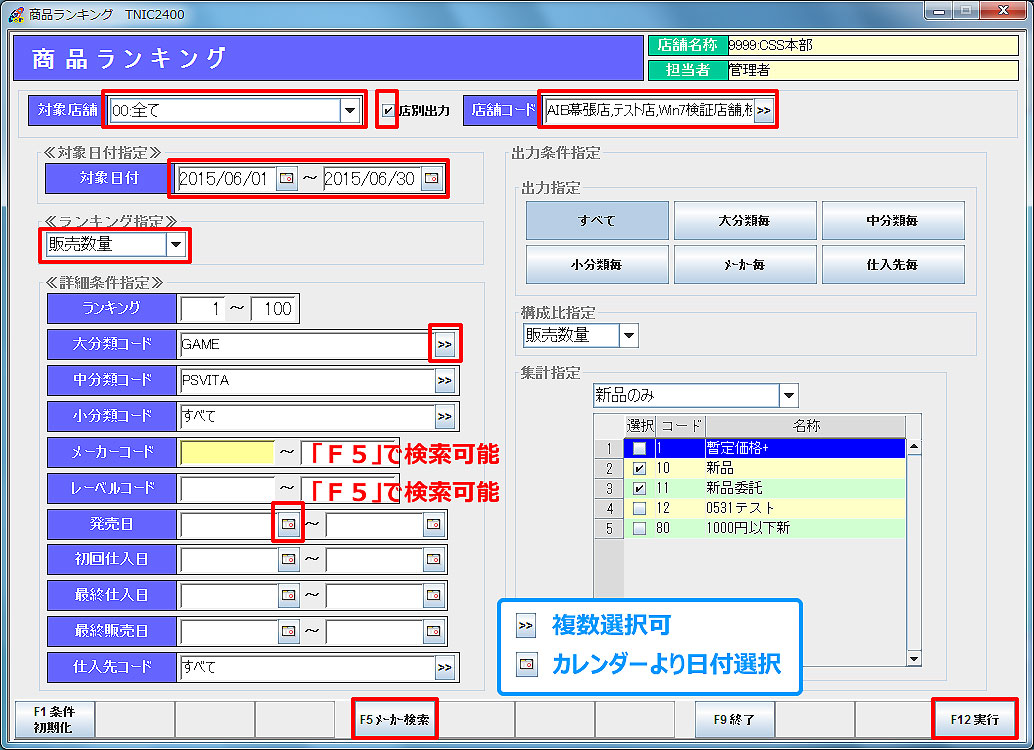1034x750 pixels.
Task: Open the ランキング指定 販売数量 dropdown
Action: (x=176, y=243)
